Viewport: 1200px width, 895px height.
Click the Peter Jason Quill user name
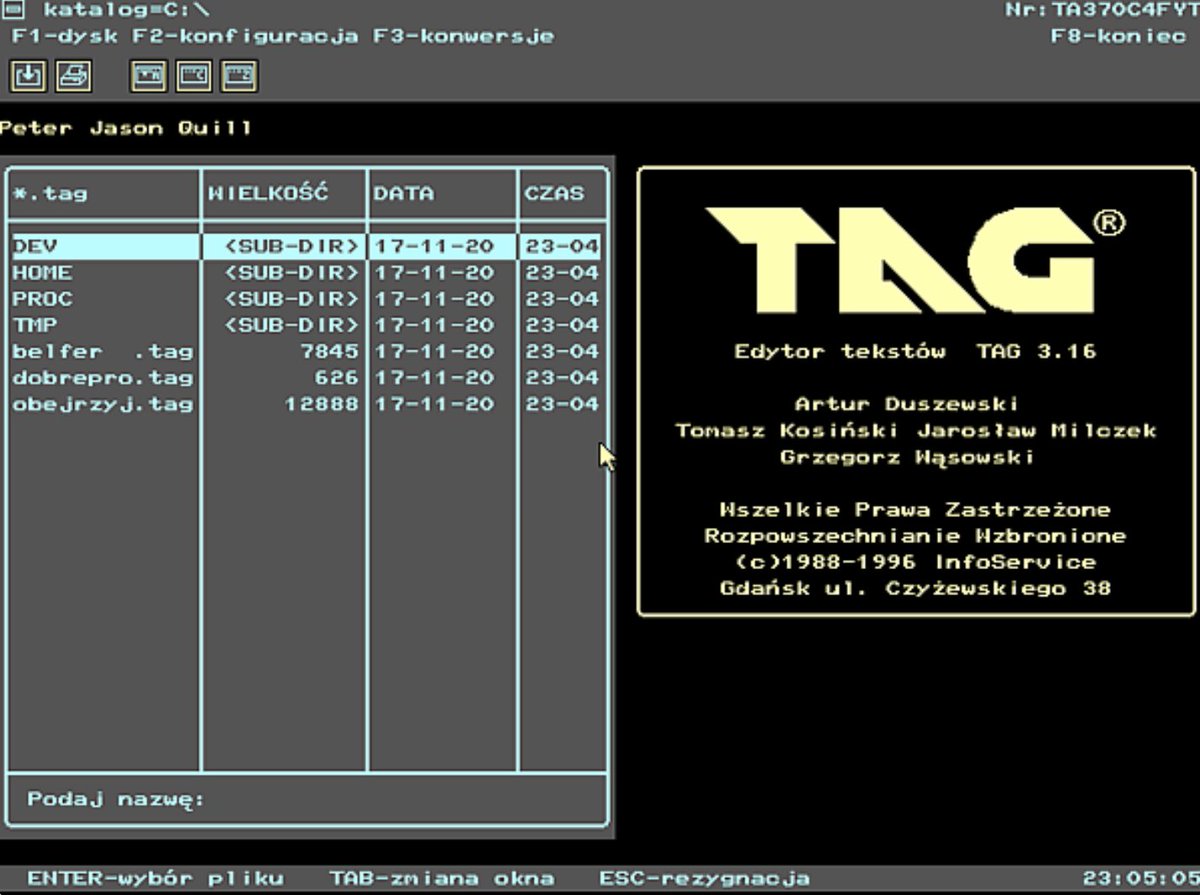(x=126, y=128)
